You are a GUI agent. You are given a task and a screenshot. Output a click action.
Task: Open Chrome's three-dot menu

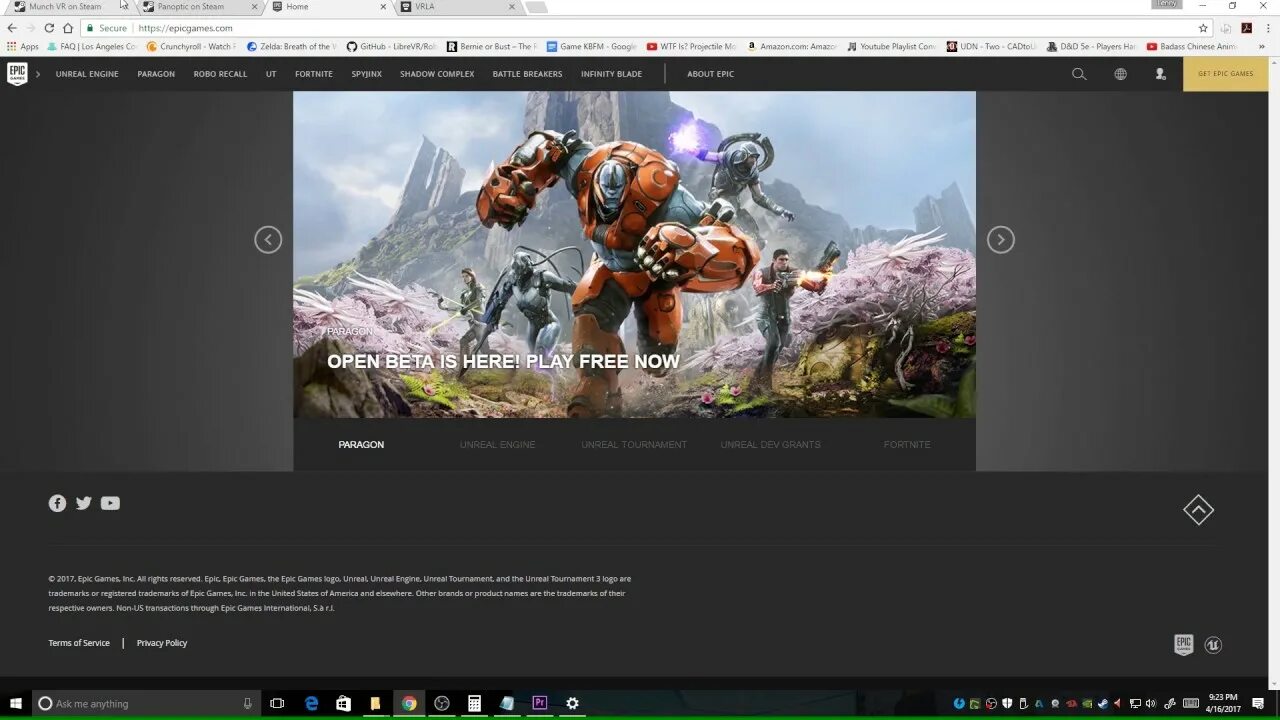tap(1268, 28)
